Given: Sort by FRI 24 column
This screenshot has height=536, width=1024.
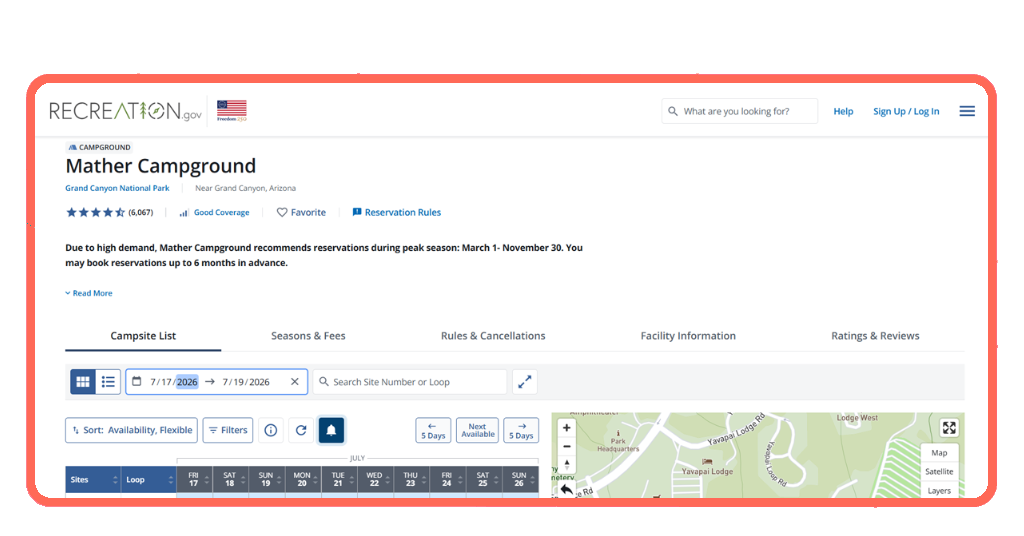Looking at the screenshot, I should (448, 480).
